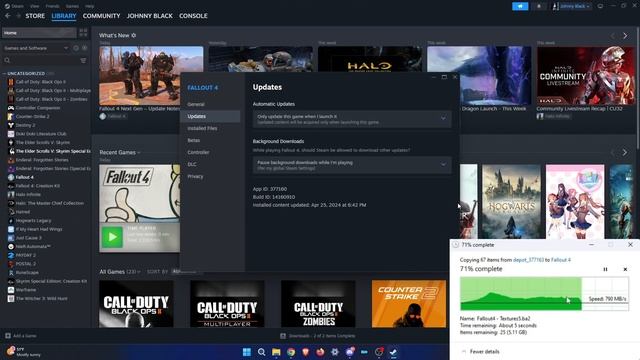Image resolution: width=640 pixels, height=360 pixels.
Task: Open the Automatic Updates dropdown
Action: (352, 119)
